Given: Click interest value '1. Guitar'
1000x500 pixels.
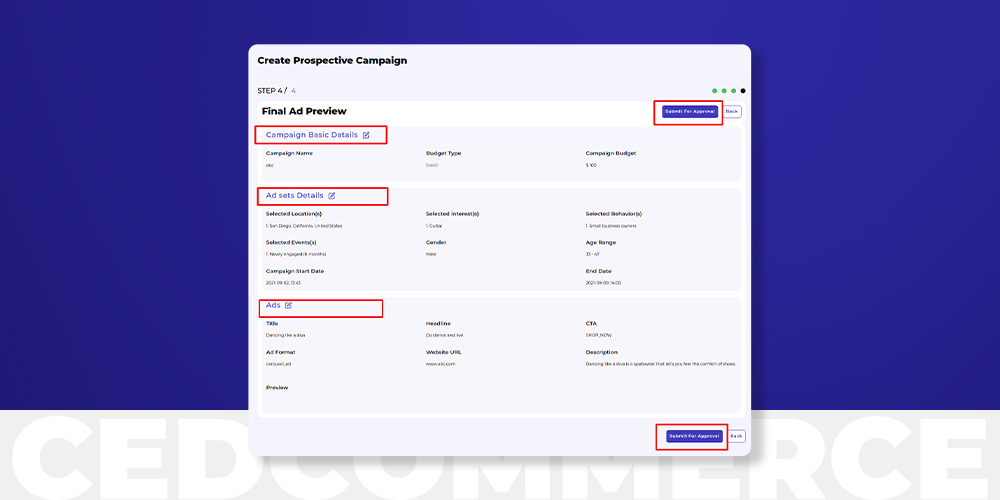Looking at the screenshot, I should pos(436,226).
